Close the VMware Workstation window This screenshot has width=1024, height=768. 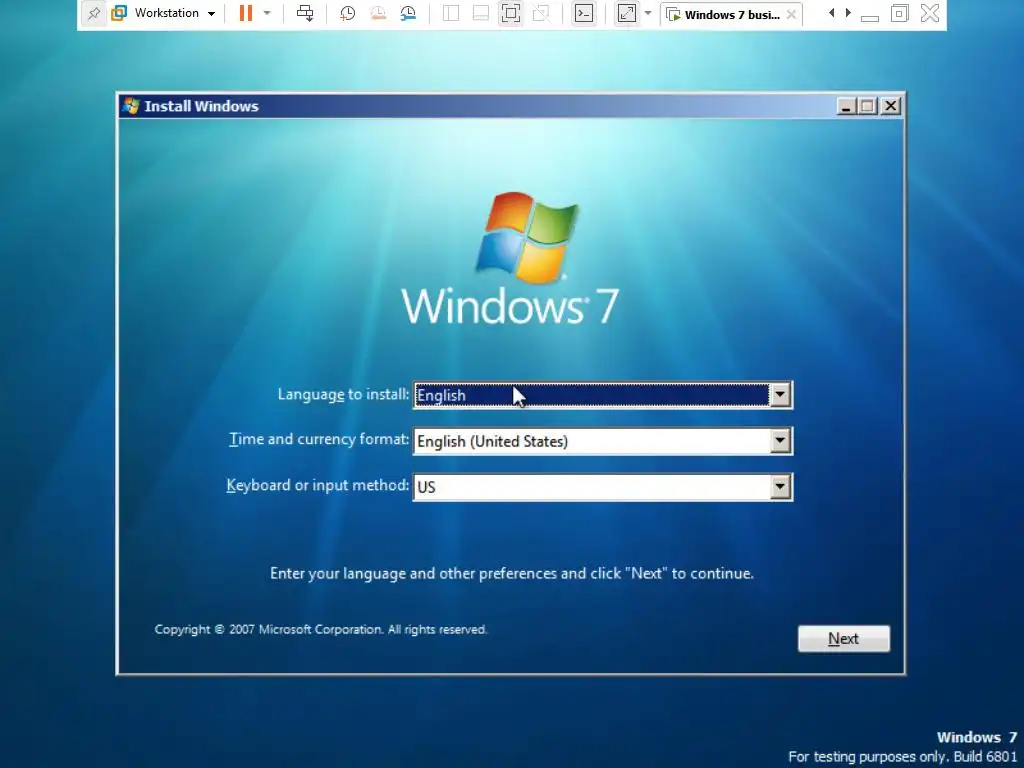930,13
